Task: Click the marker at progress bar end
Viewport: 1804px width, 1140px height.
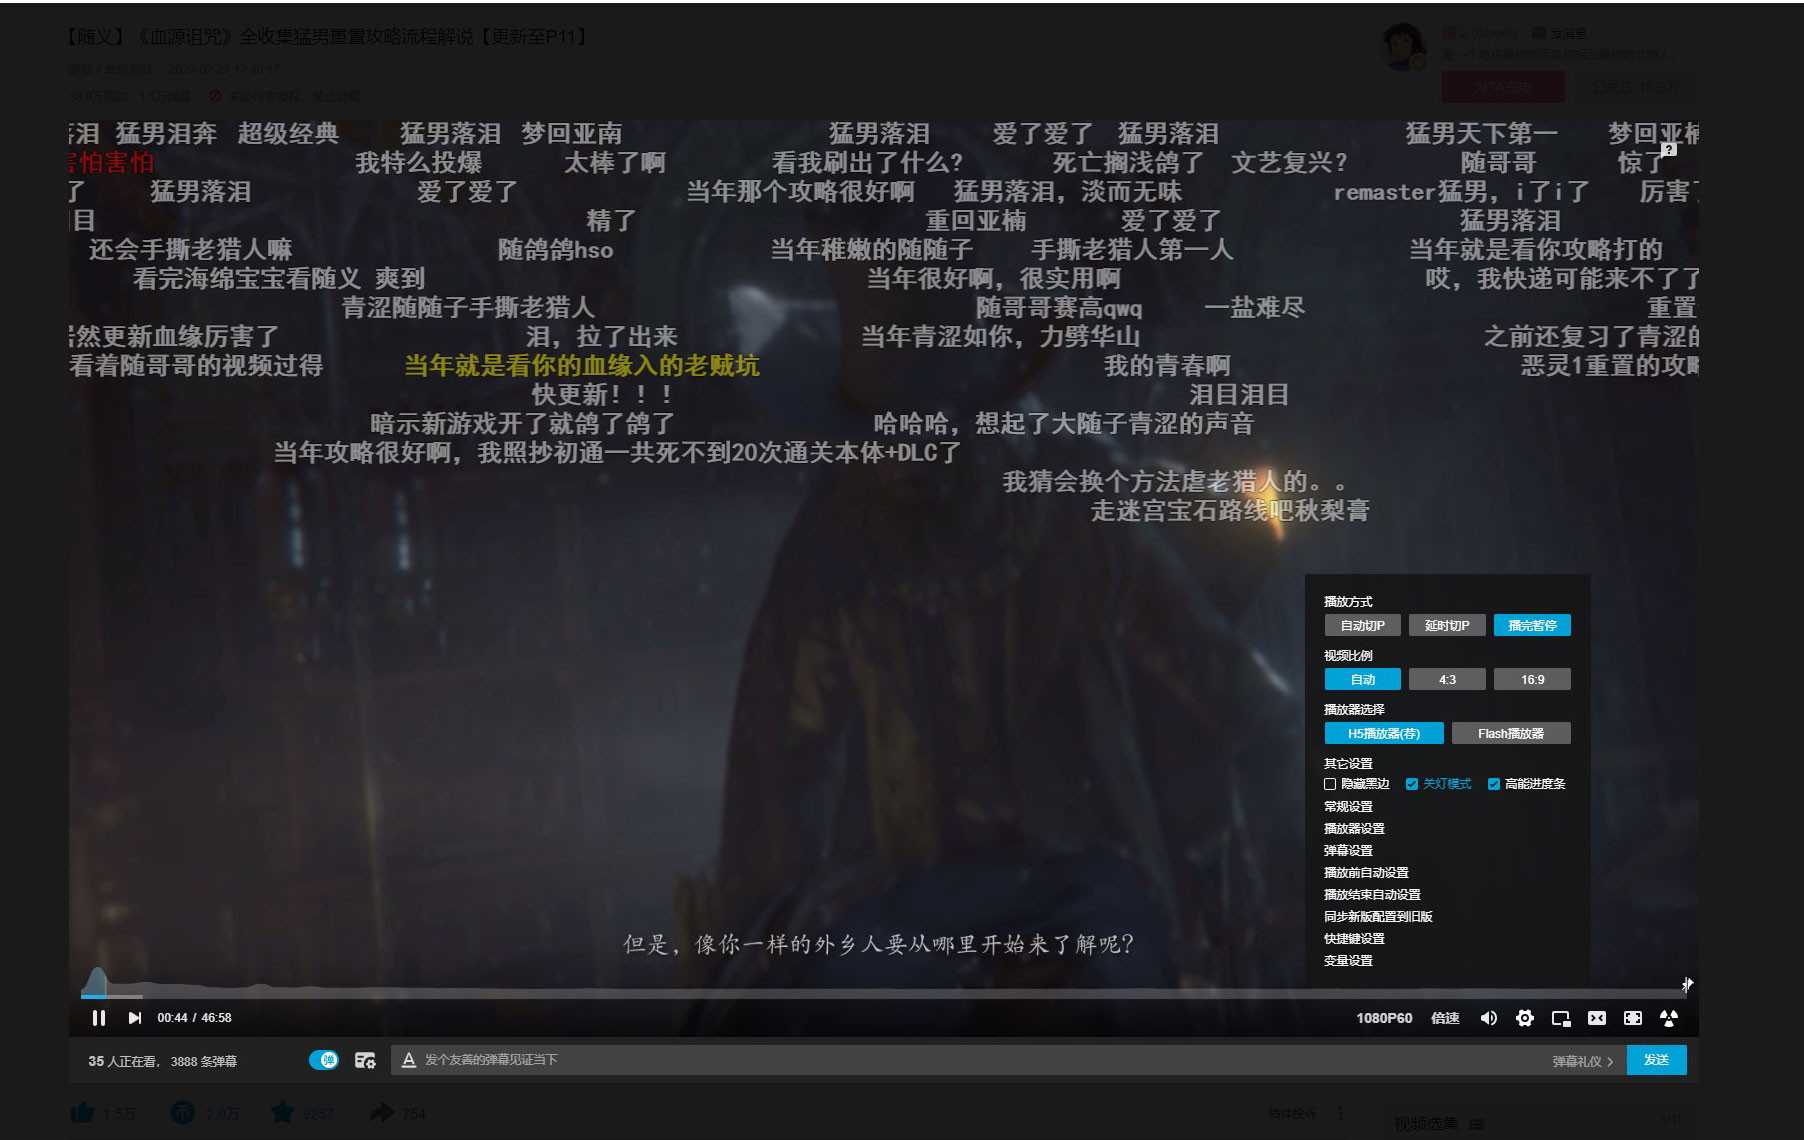Action: coord(1687,985)
